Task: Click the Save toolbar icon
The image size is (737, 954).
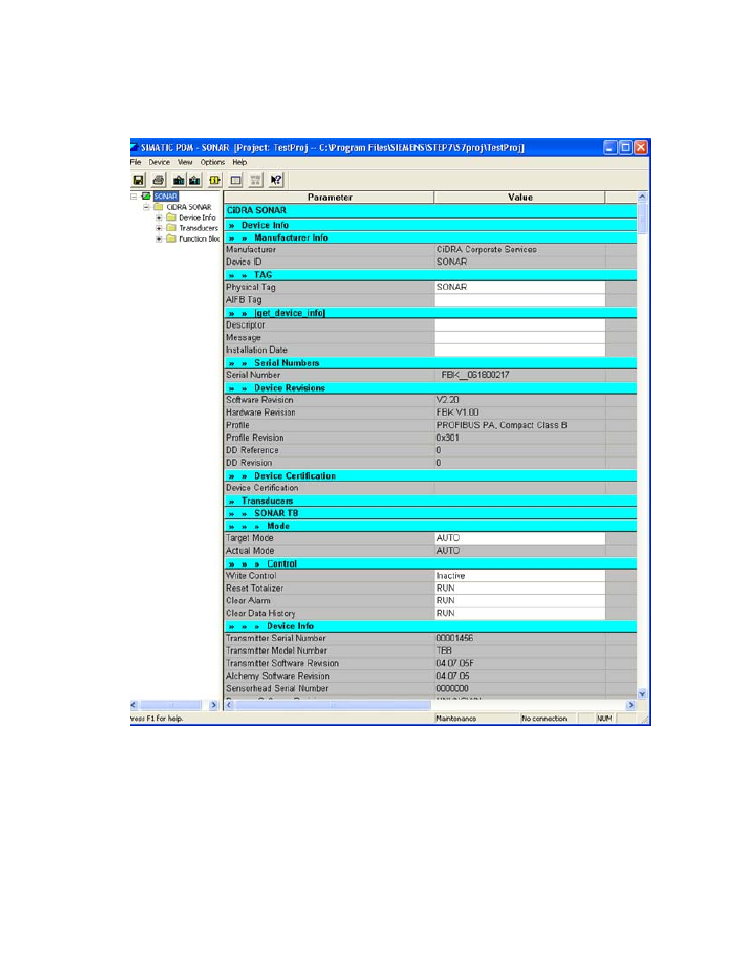Action: tap(139, 180)
